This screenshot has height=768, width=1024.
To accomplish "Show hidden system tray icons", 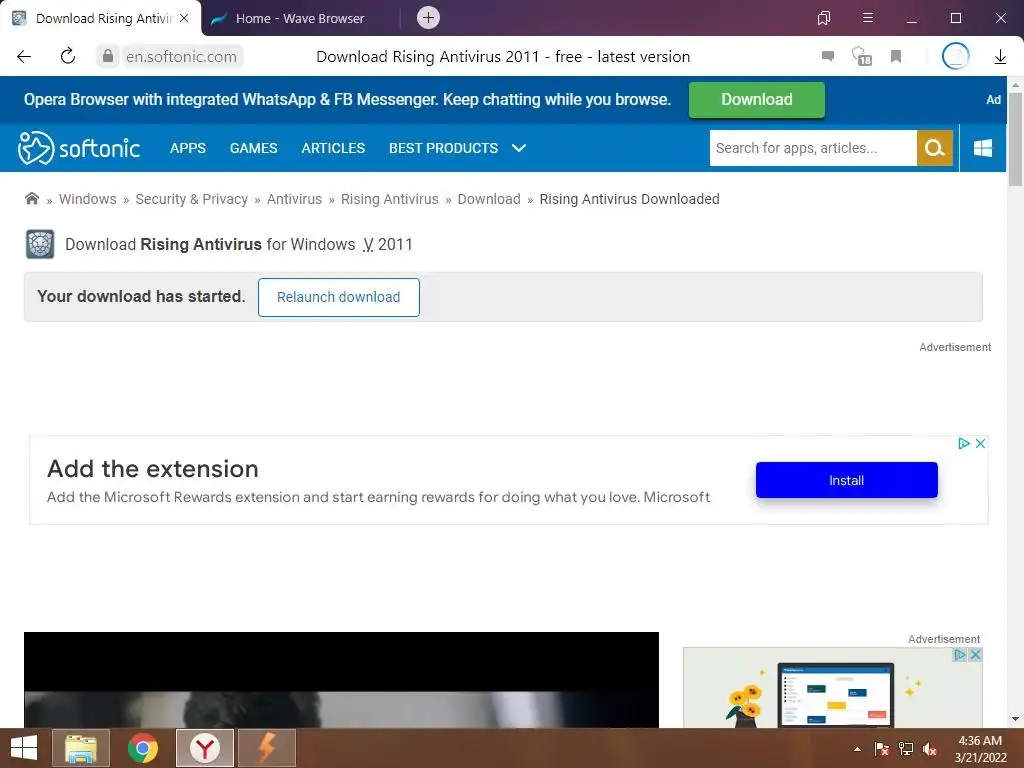I will point(857,749).
